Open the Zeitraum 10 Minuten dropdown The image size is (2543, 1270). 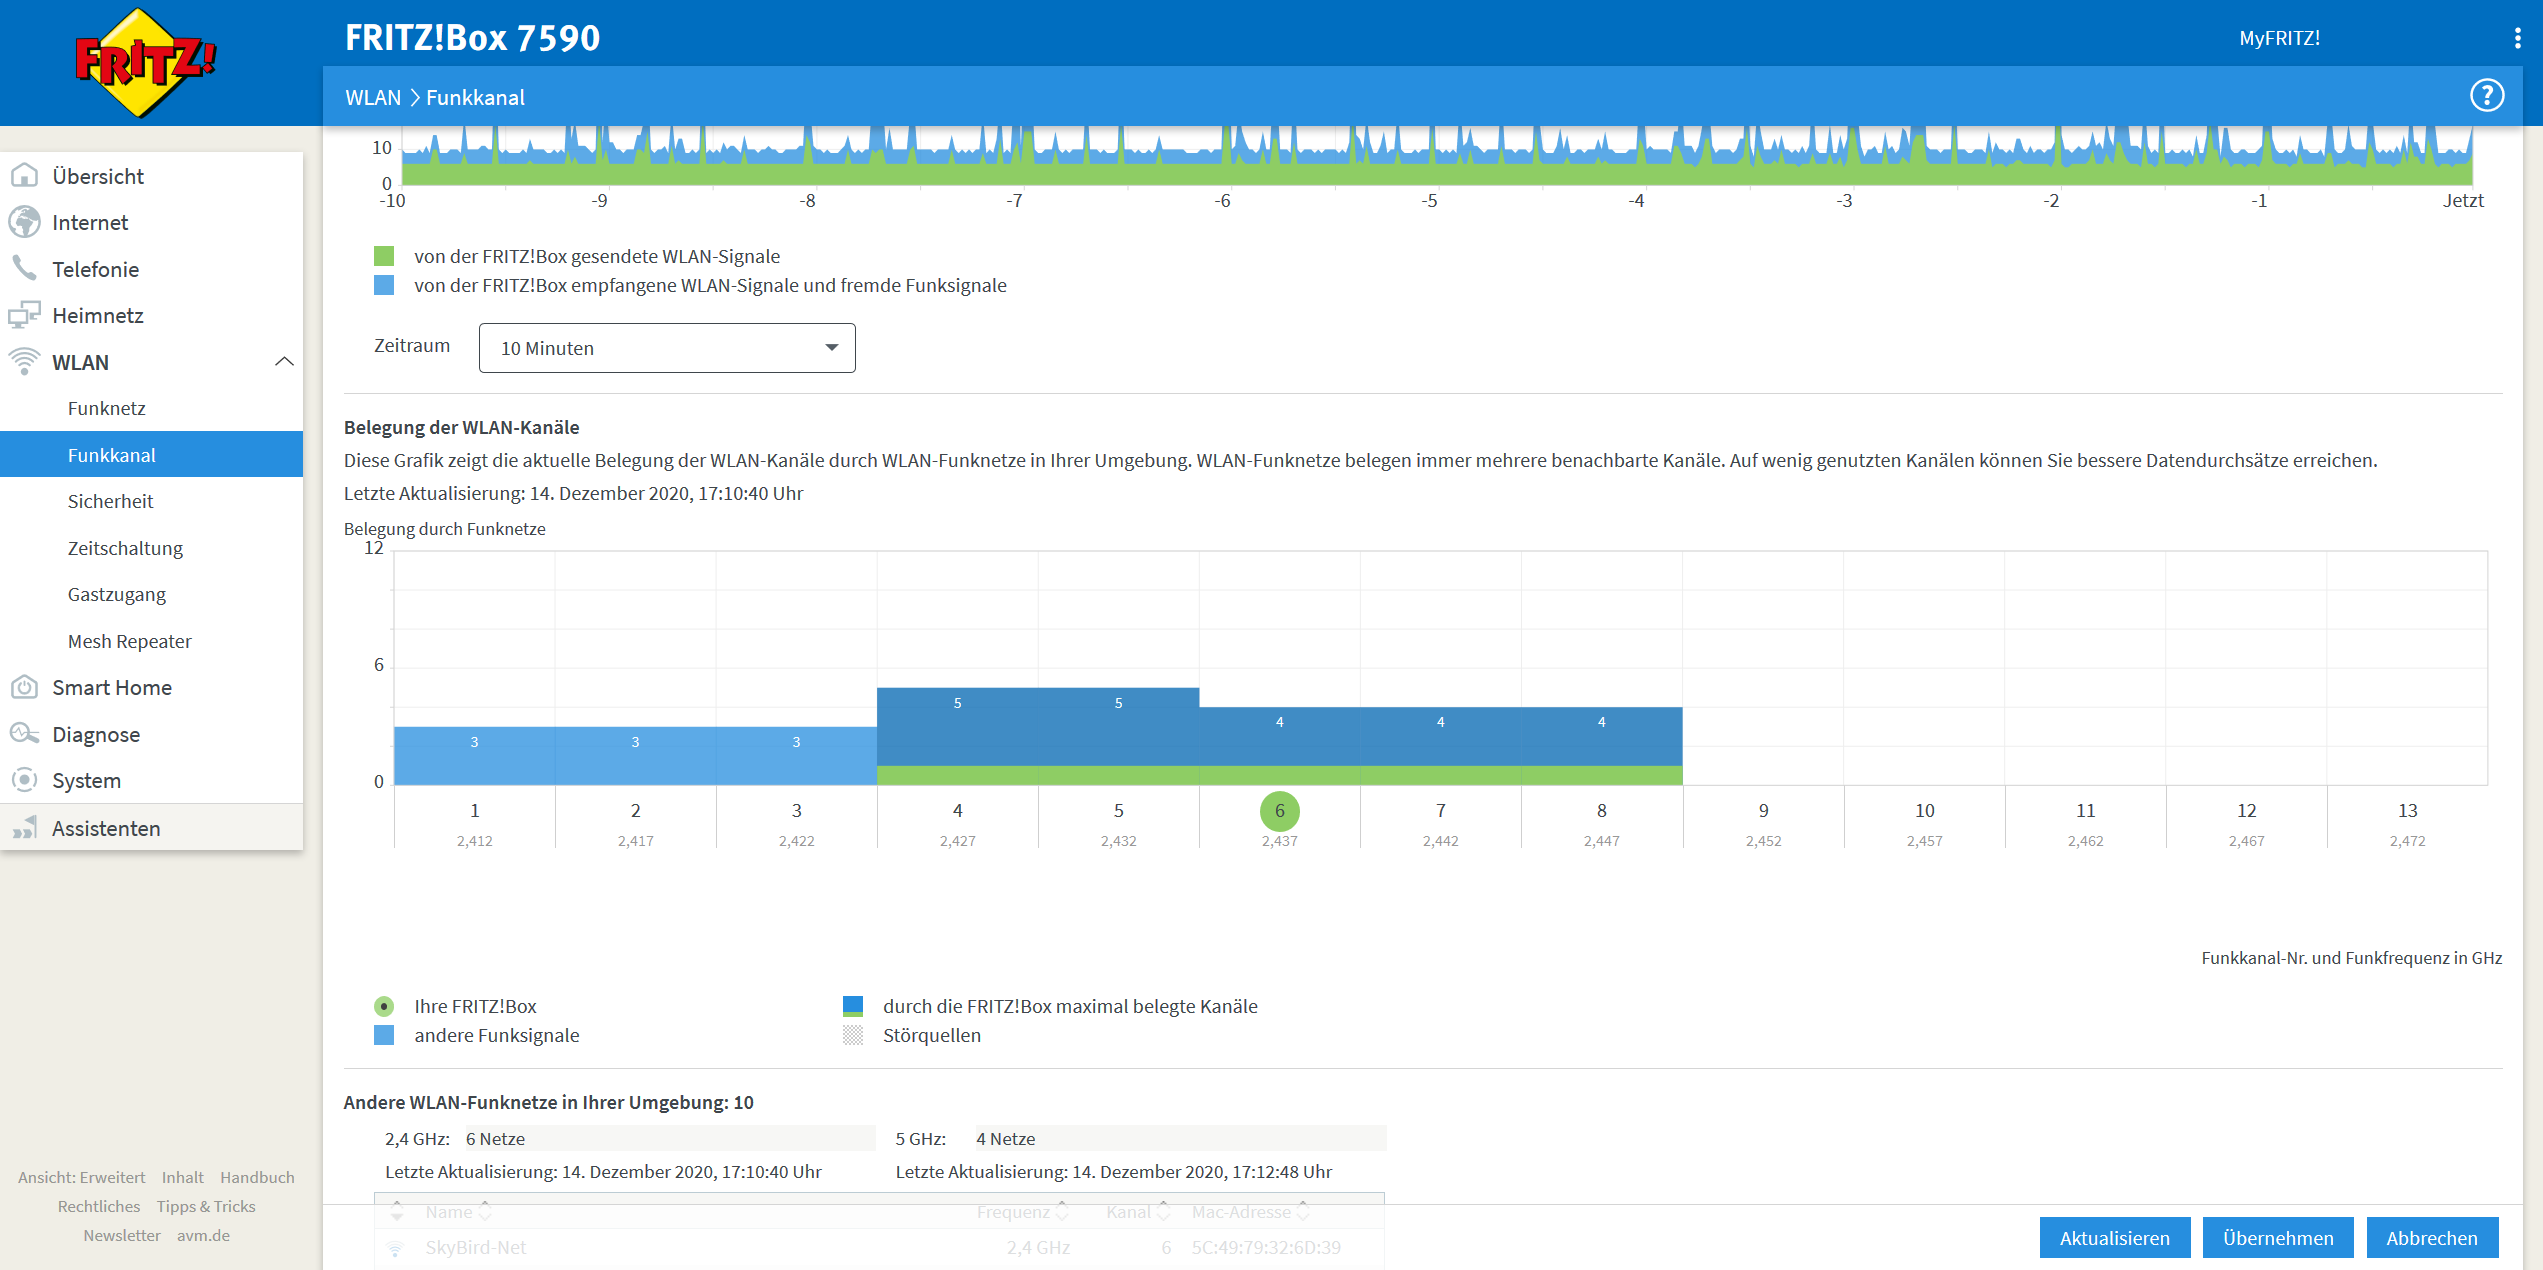[667, 348]
